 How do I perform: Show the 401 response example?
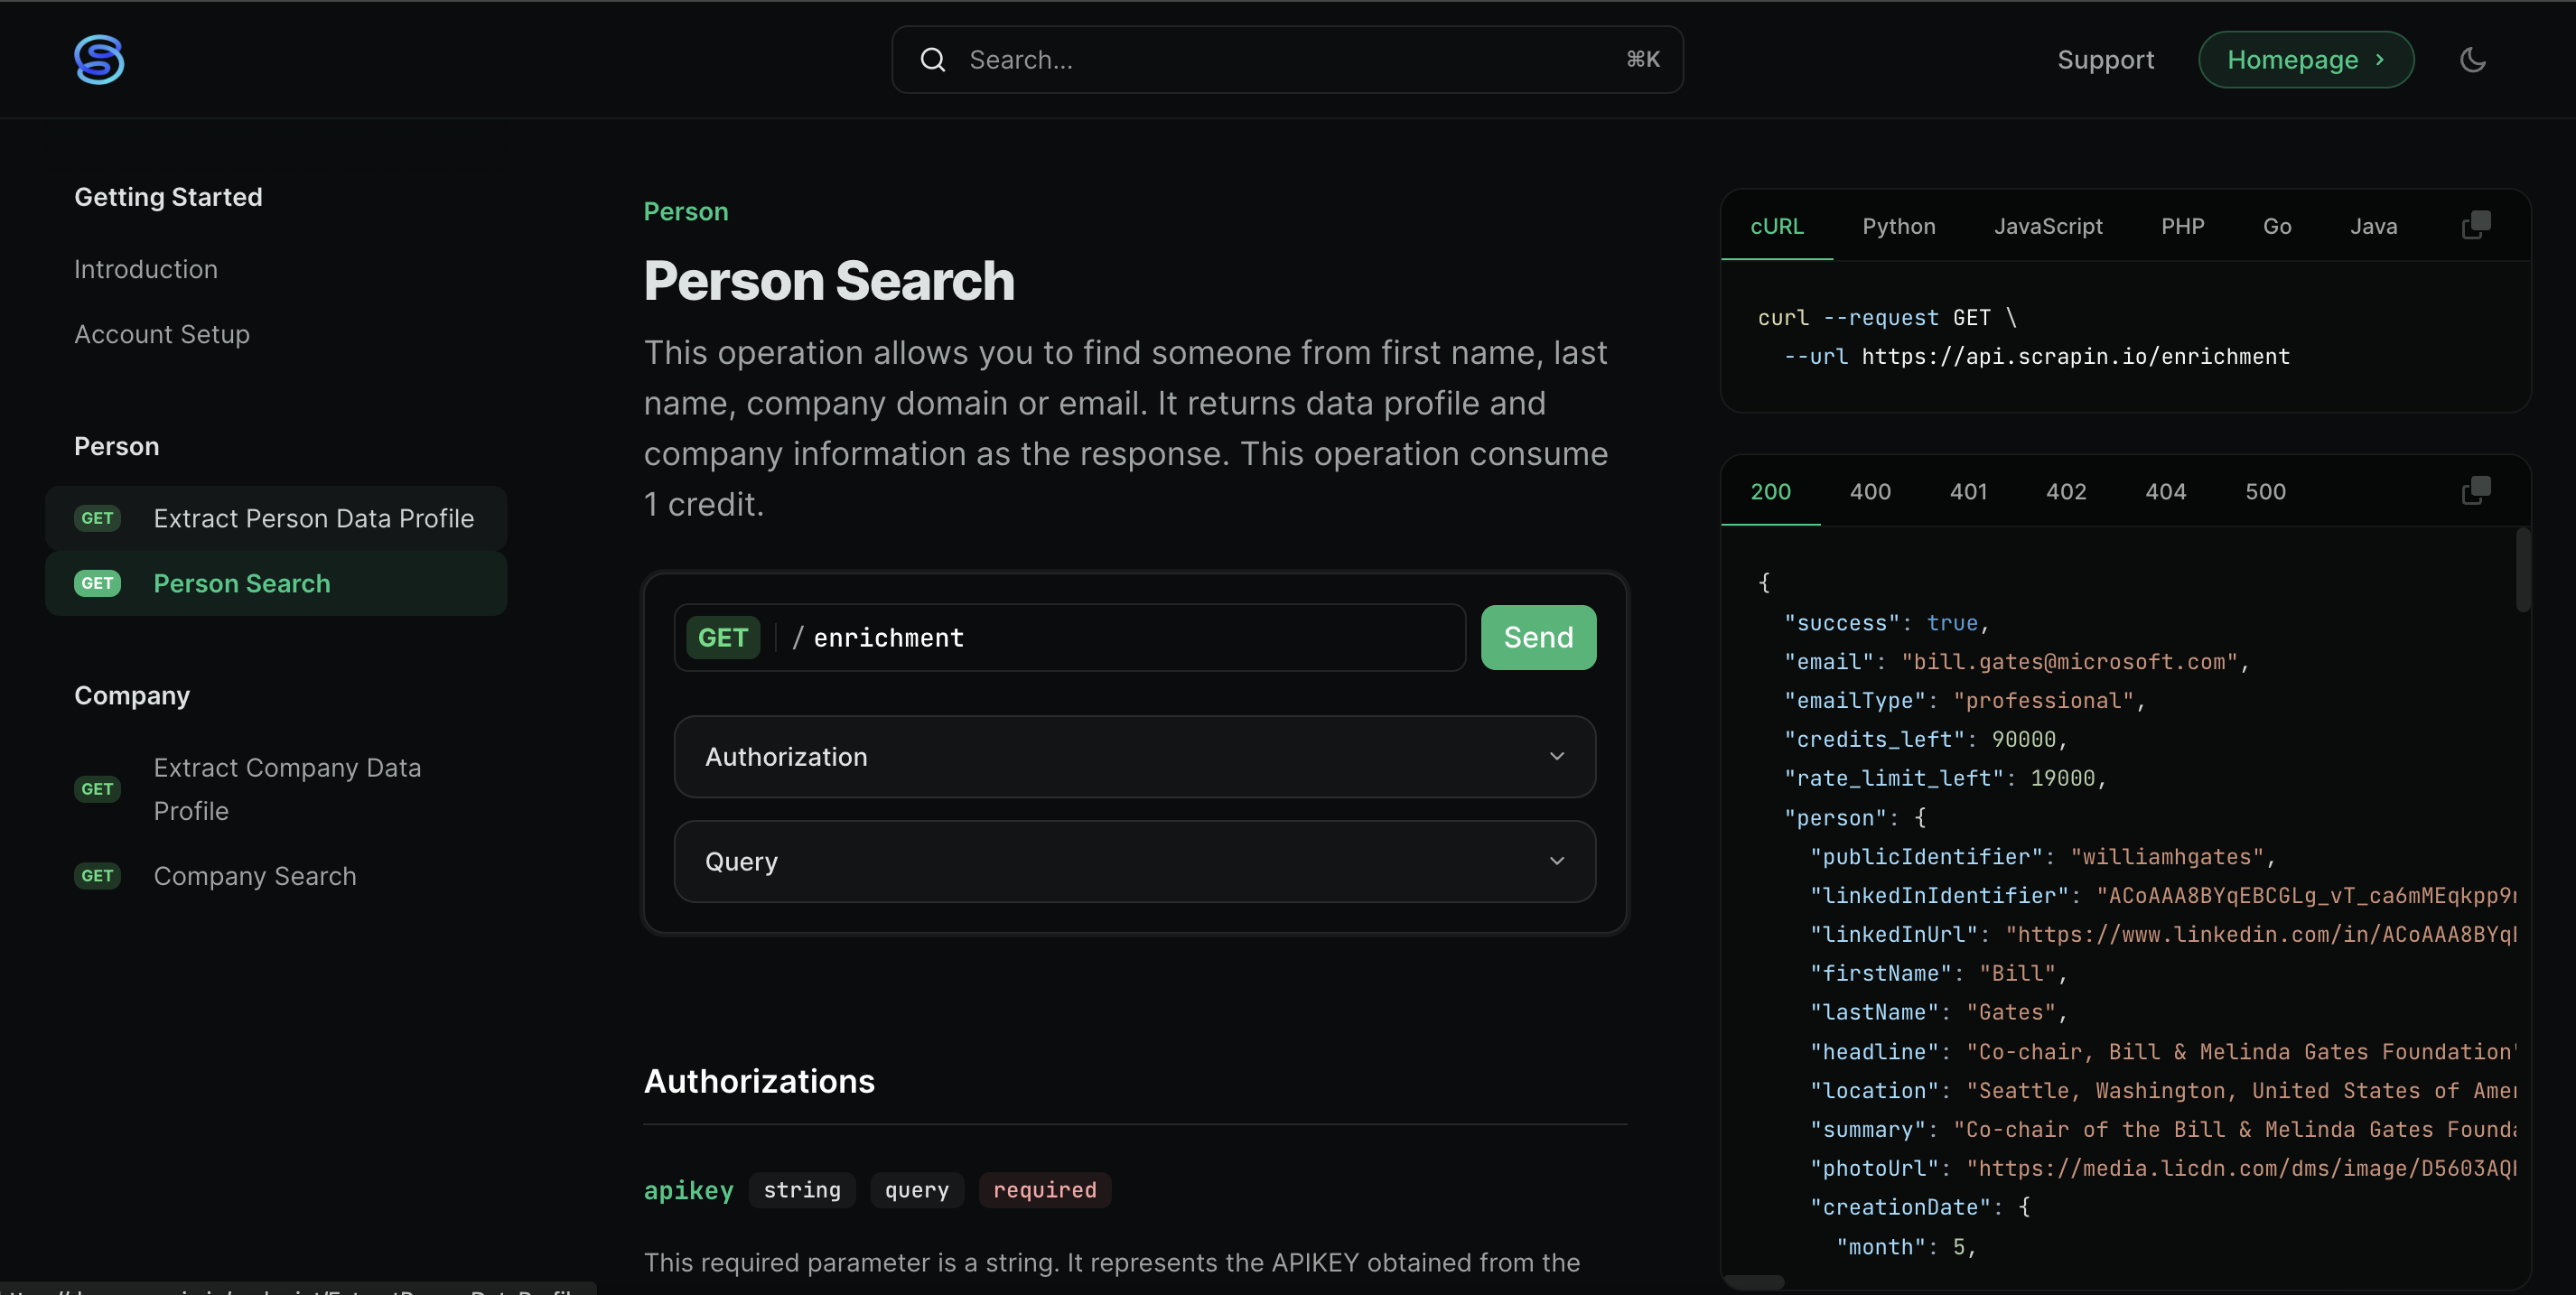point(1968,492)
